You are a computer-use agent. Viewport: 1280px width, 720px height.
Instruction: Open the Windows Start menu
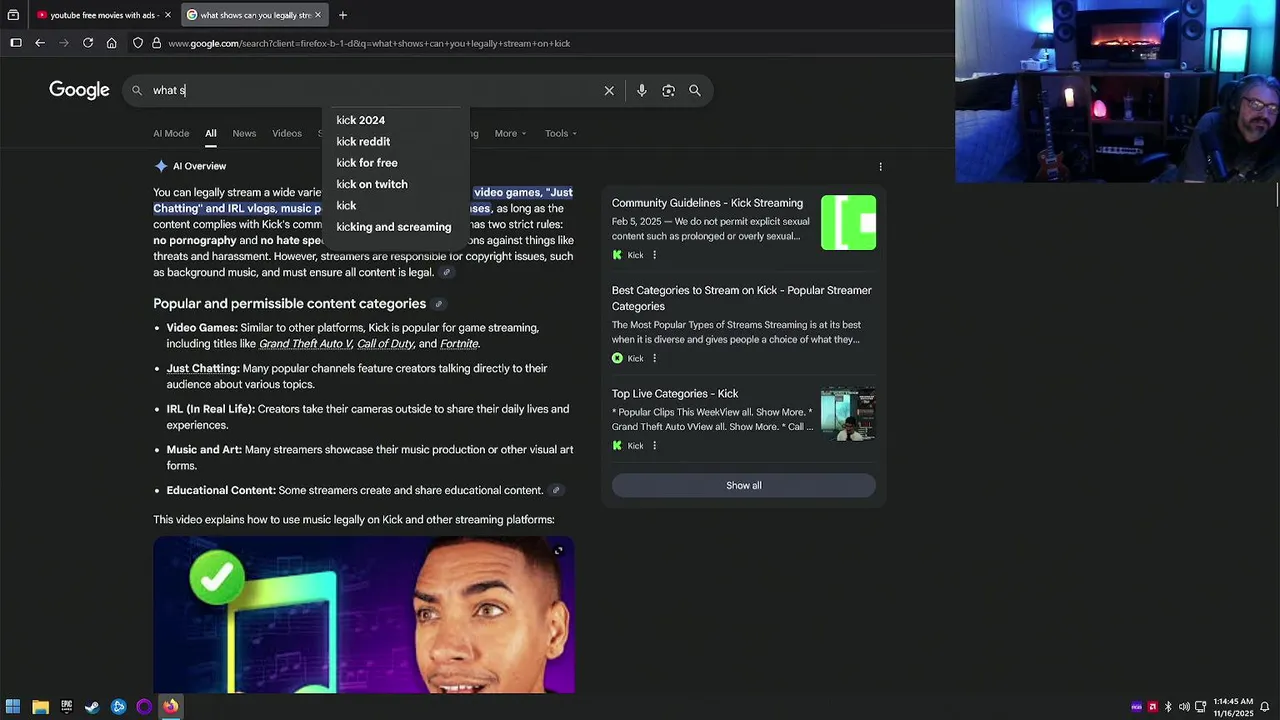click(x=13, y=707)
